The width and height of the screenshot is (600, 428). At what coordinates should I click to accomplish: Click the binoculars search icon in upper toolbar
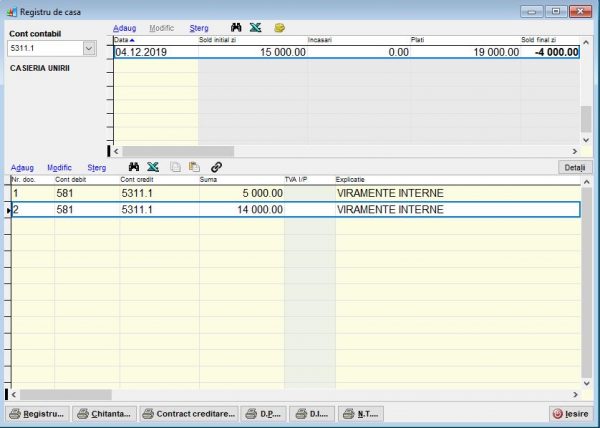(x=235, y=28)
